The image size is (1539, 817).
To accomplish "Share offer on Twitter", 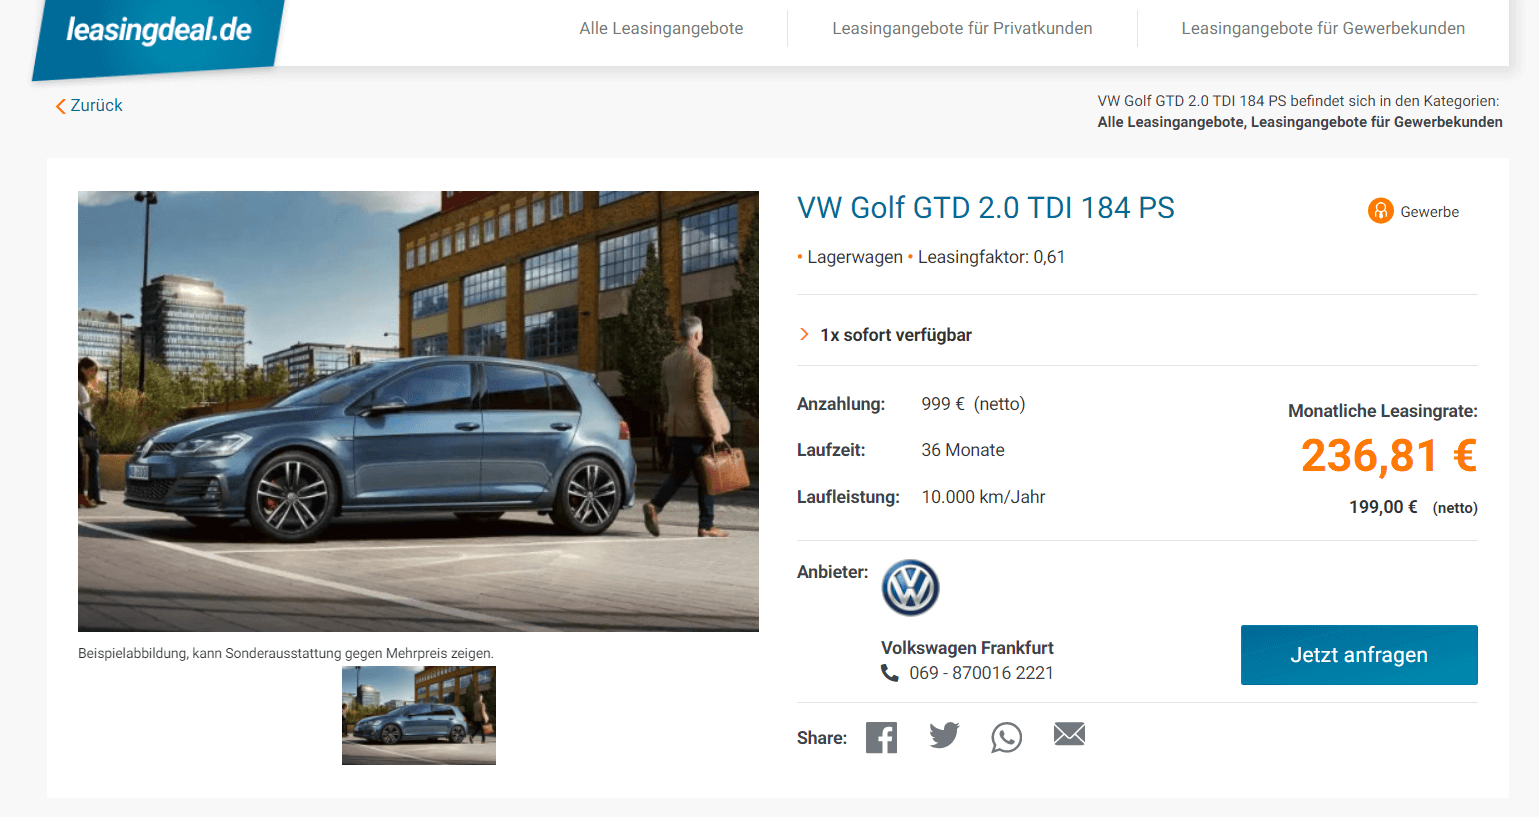I will point(944,736).
